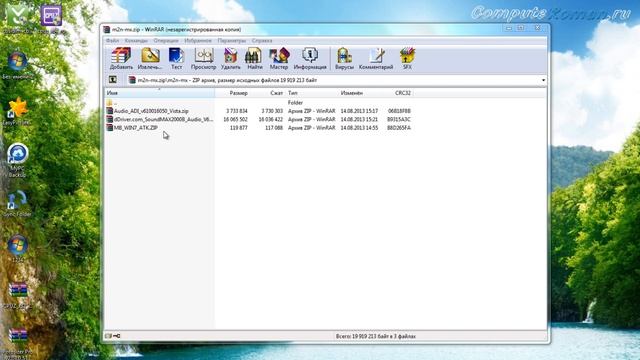Viewport: 640px width, 360px height.
Task: Select the dDriver.com_SoundMAX2000B archive icon
Action: click(x=109, y=119)
